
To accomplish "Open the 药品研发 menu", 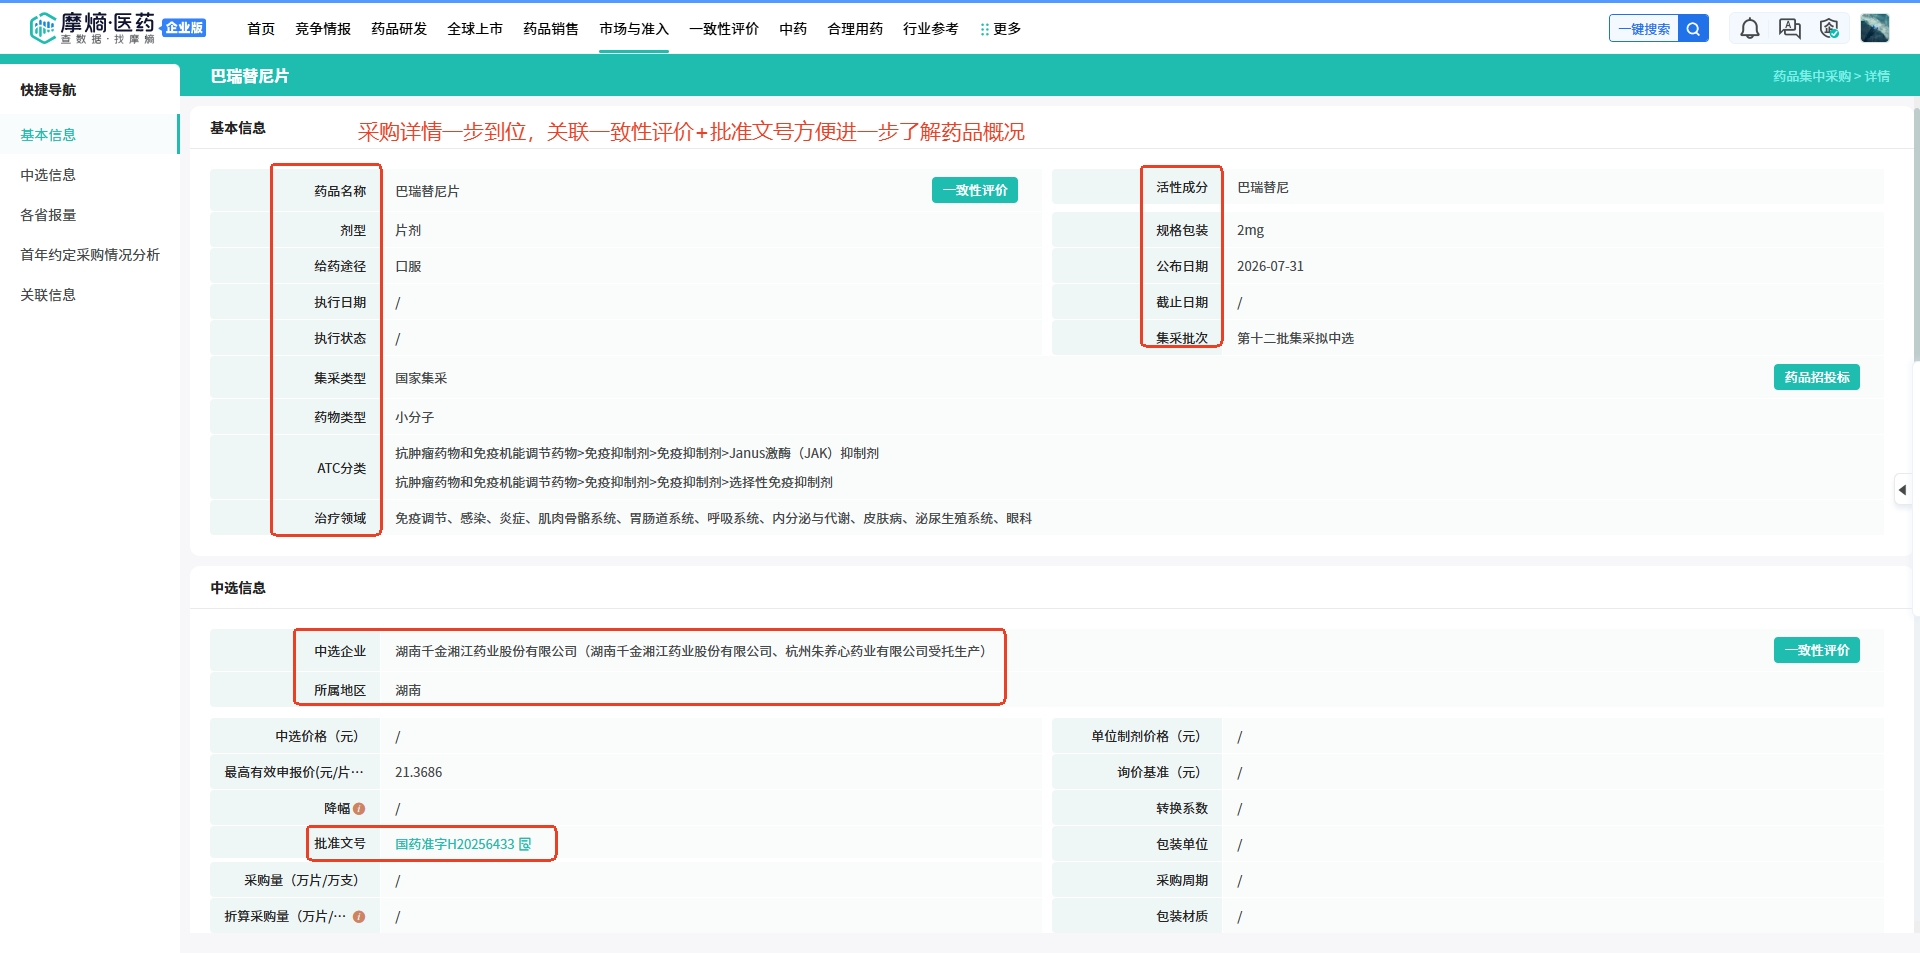I will (x=399, y=29).
